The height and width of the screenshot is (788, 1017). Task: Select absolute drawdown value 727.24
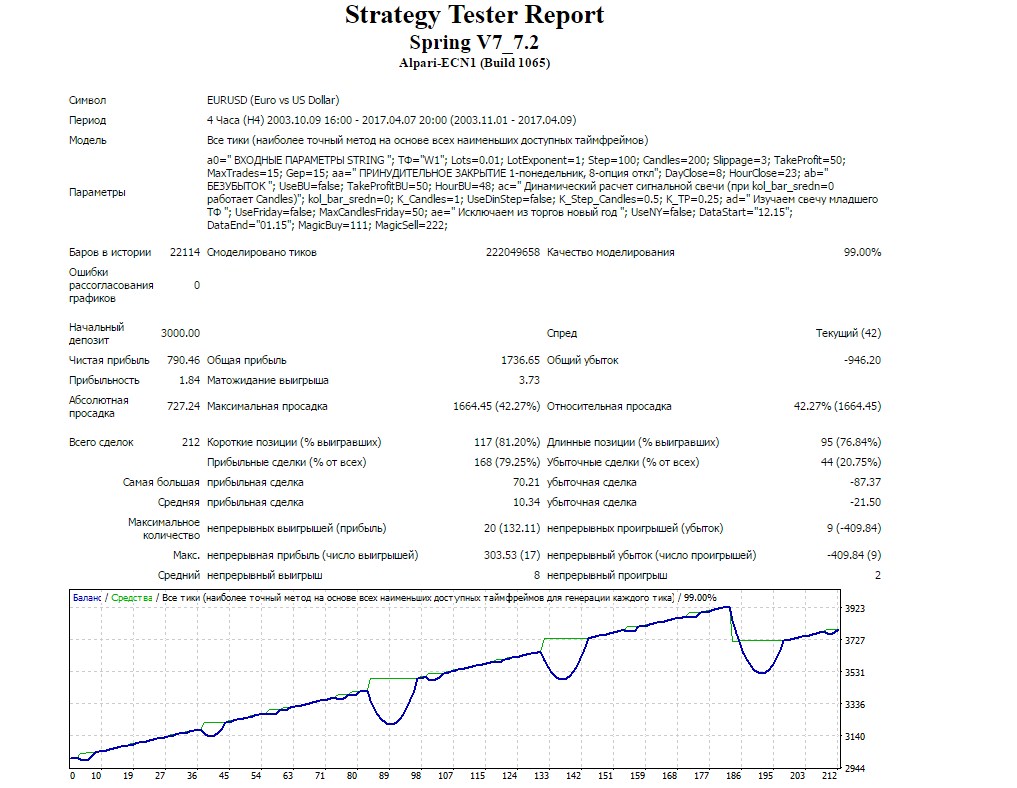point(184,406)
